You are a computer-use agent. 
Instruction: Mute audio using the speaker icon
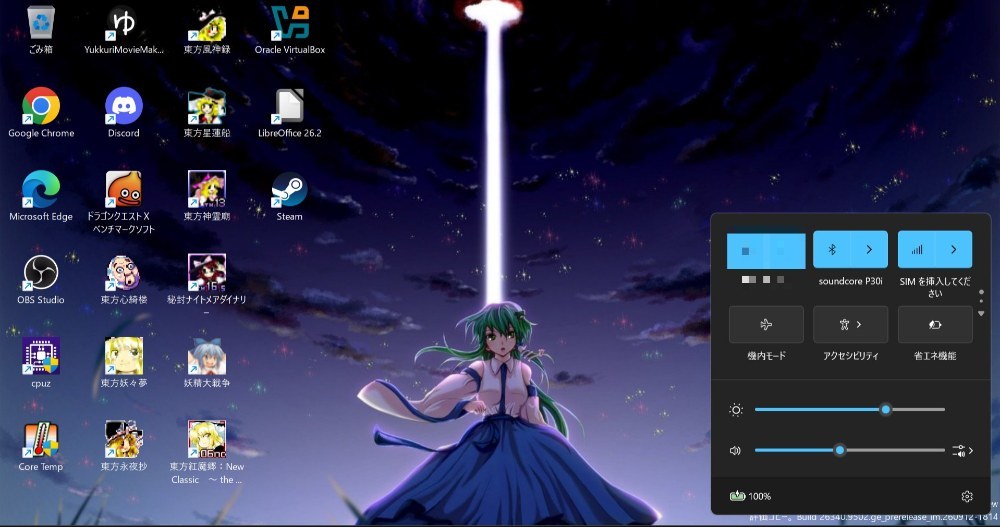click(735, 450)
